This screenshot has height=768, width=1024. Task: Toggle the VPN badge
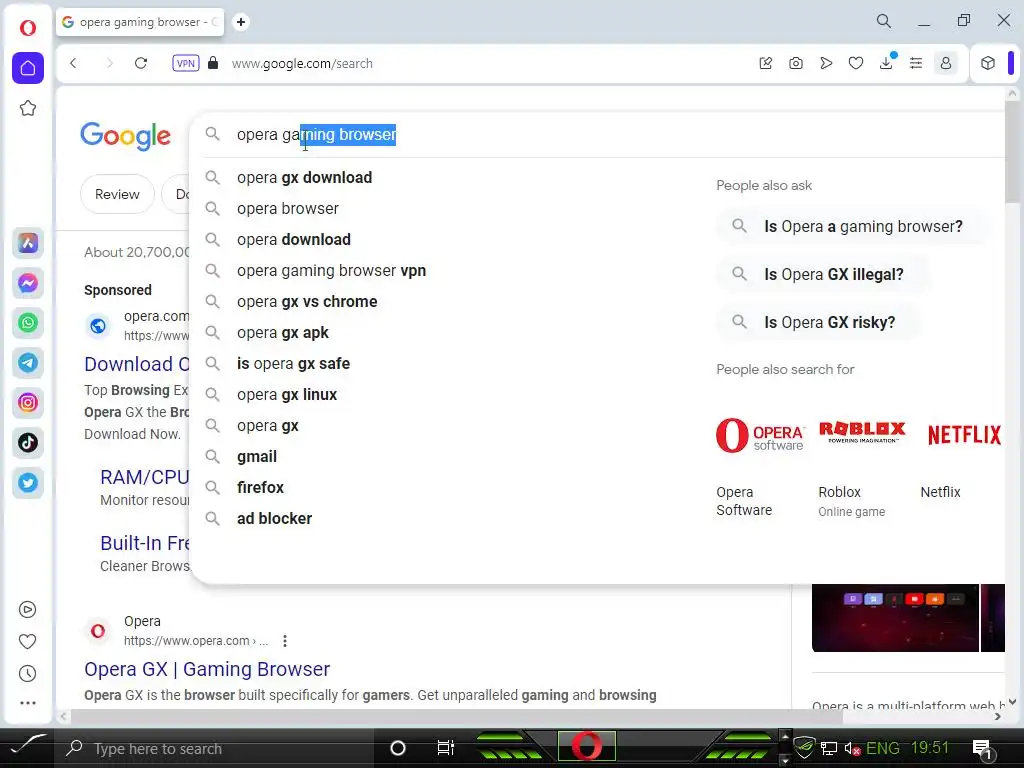tap(185, 63)
